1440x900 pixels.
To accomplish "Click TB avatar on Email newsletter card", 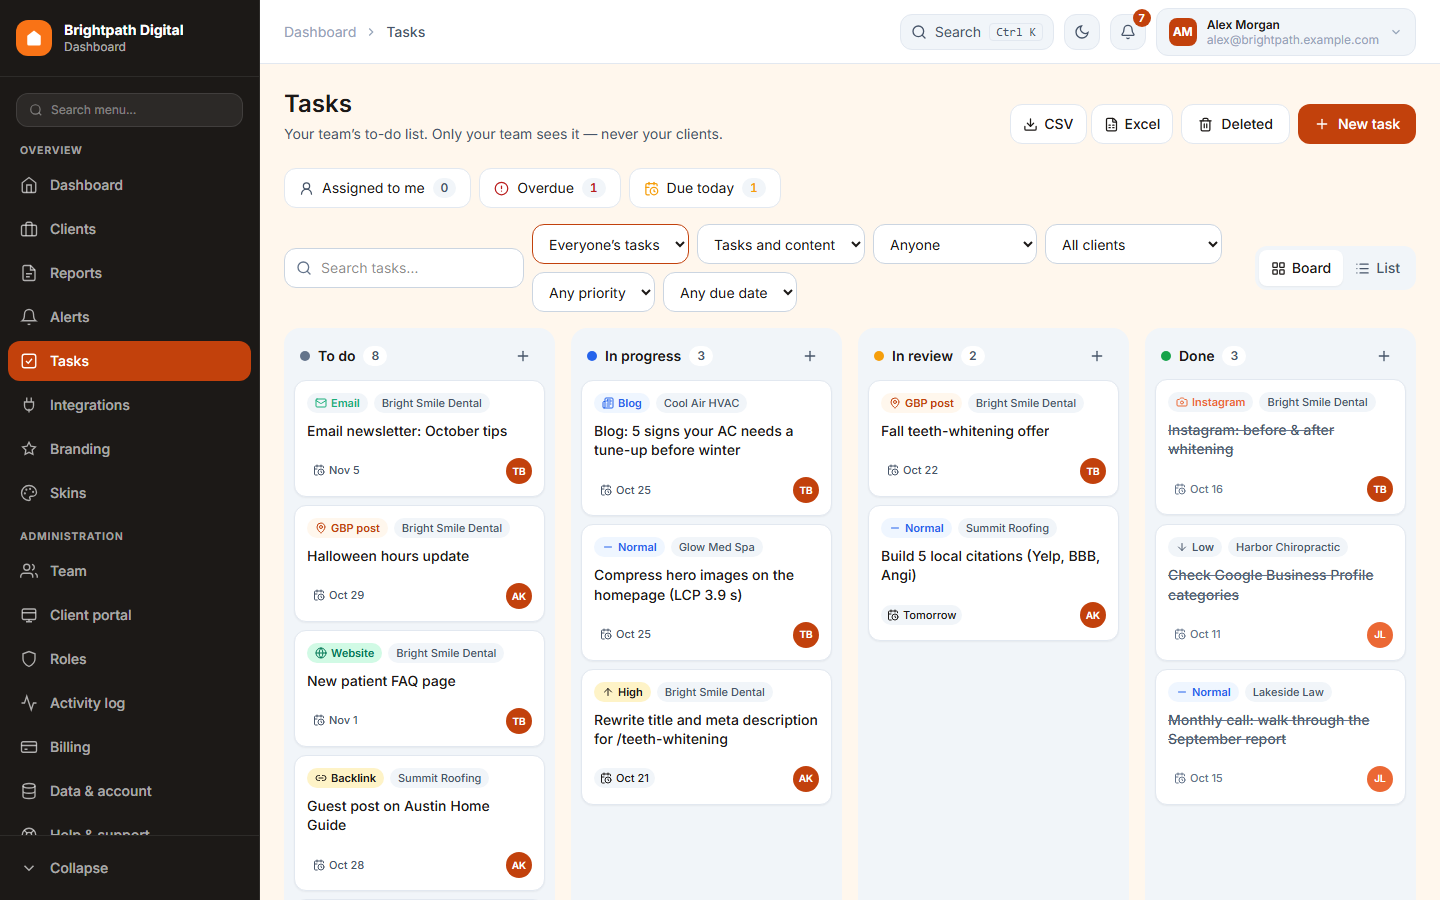I will click(519, 471).
